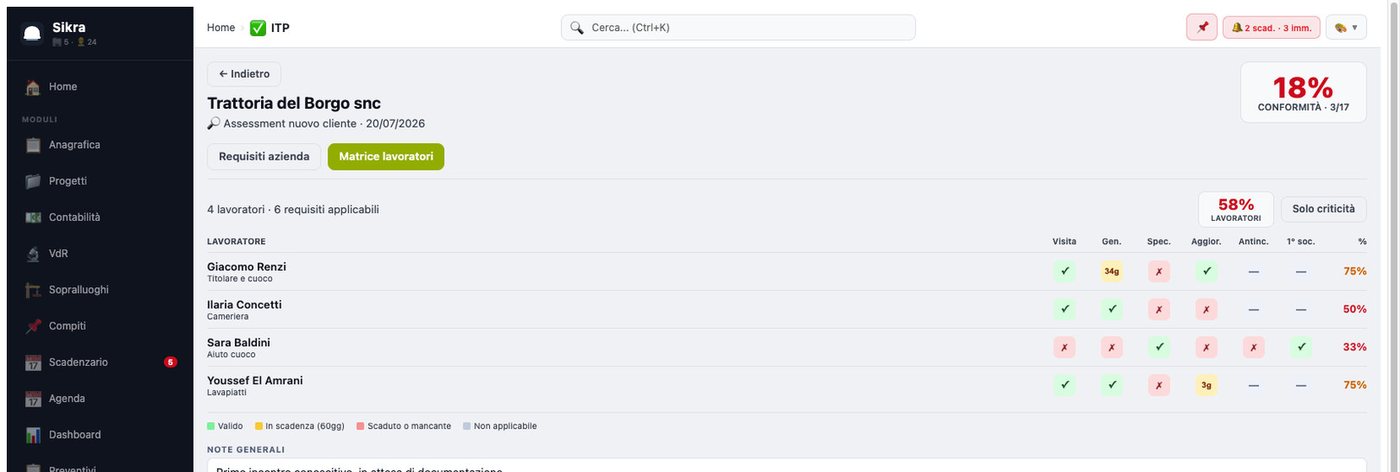Click the Solo criticità filter button

[1323, 209]
